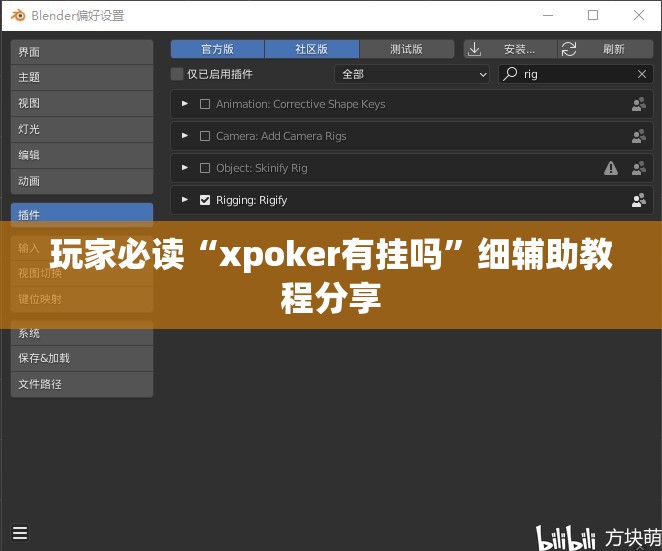Click community icon on Rigify row
This screenshot has height=551, width=662.
click(x=639, y=200)
